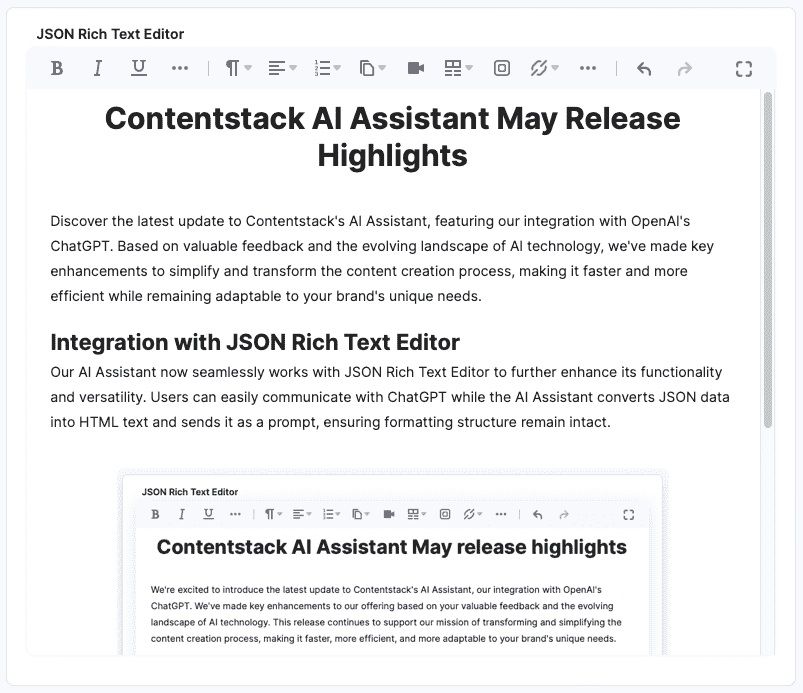Open more text formatting options ellipsis
This screenshot has height=693, width=803.
point(180,68)
